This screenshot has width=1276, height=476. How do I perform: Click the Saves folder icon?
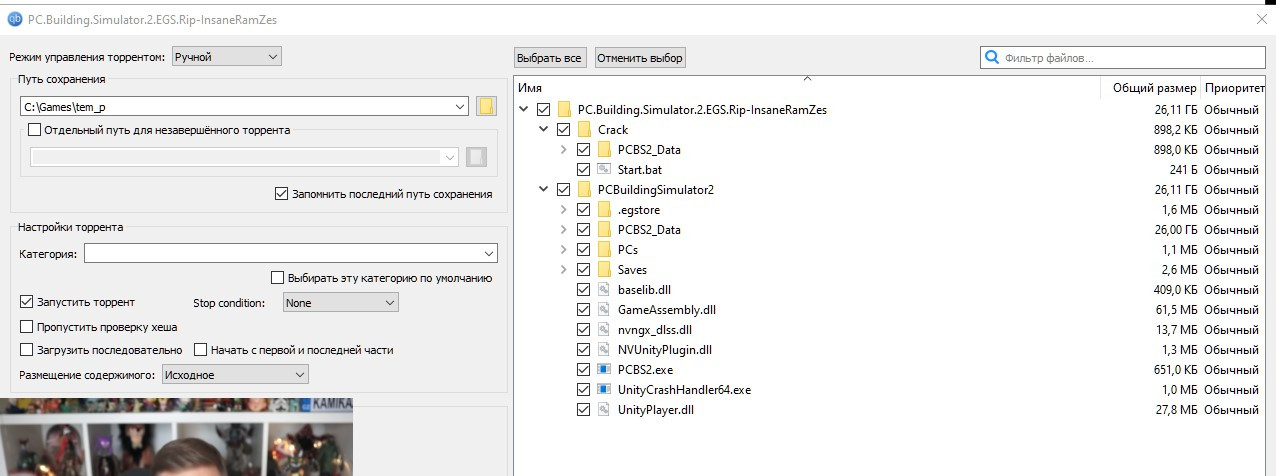(x=604, y=270)
